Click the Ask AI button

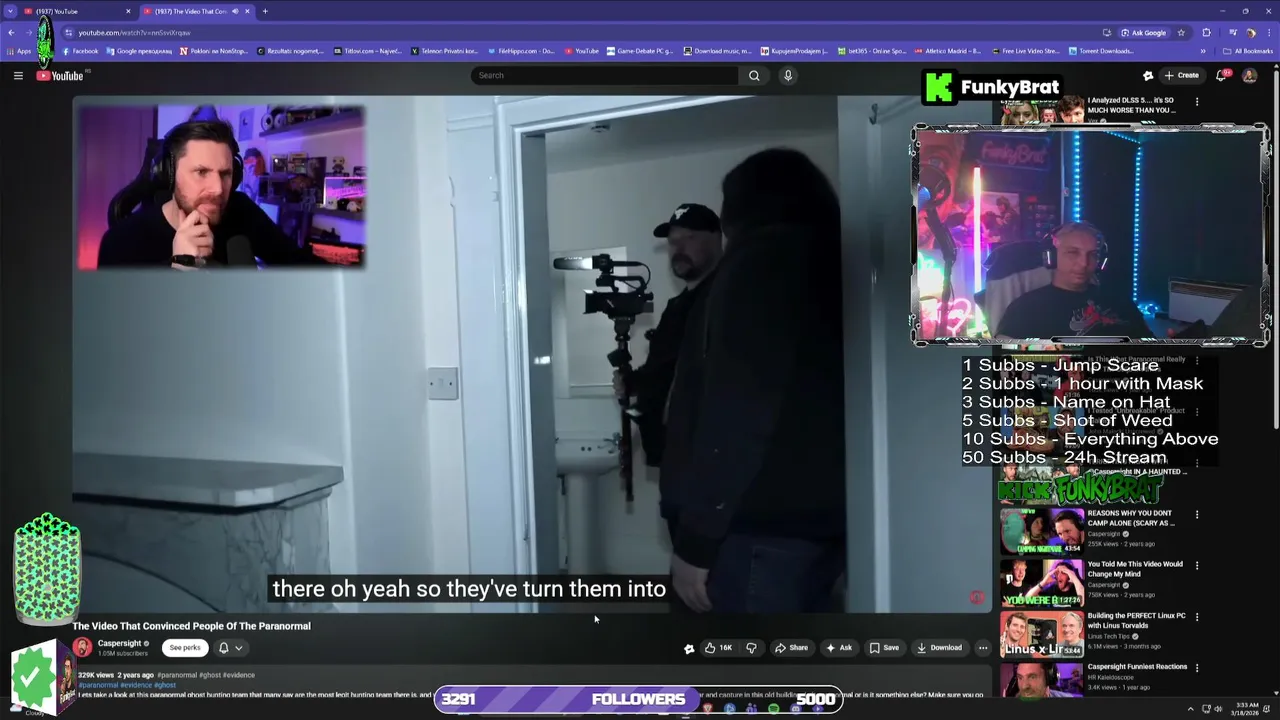click(x=838, y=648)
